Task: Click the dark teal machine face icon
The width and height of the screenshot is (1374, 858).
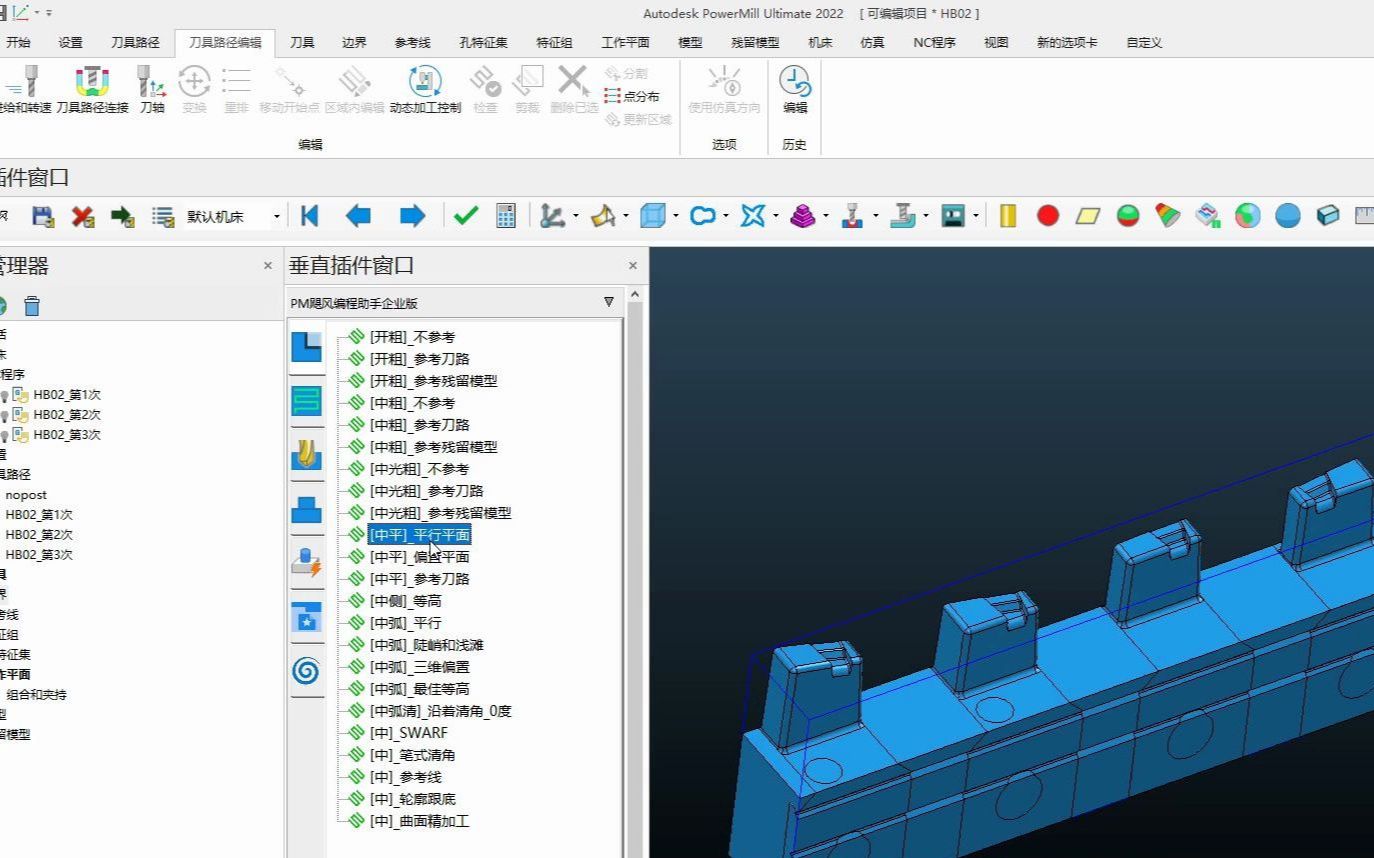Action: (953, 216)
